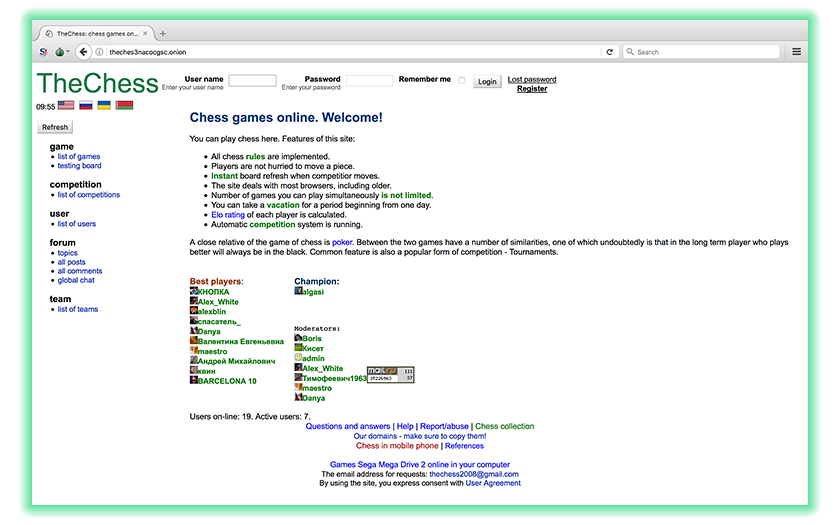This screenshot has height=525, width=840.
Task: Open global chat from forum menu
Action: tap(76, 281)
